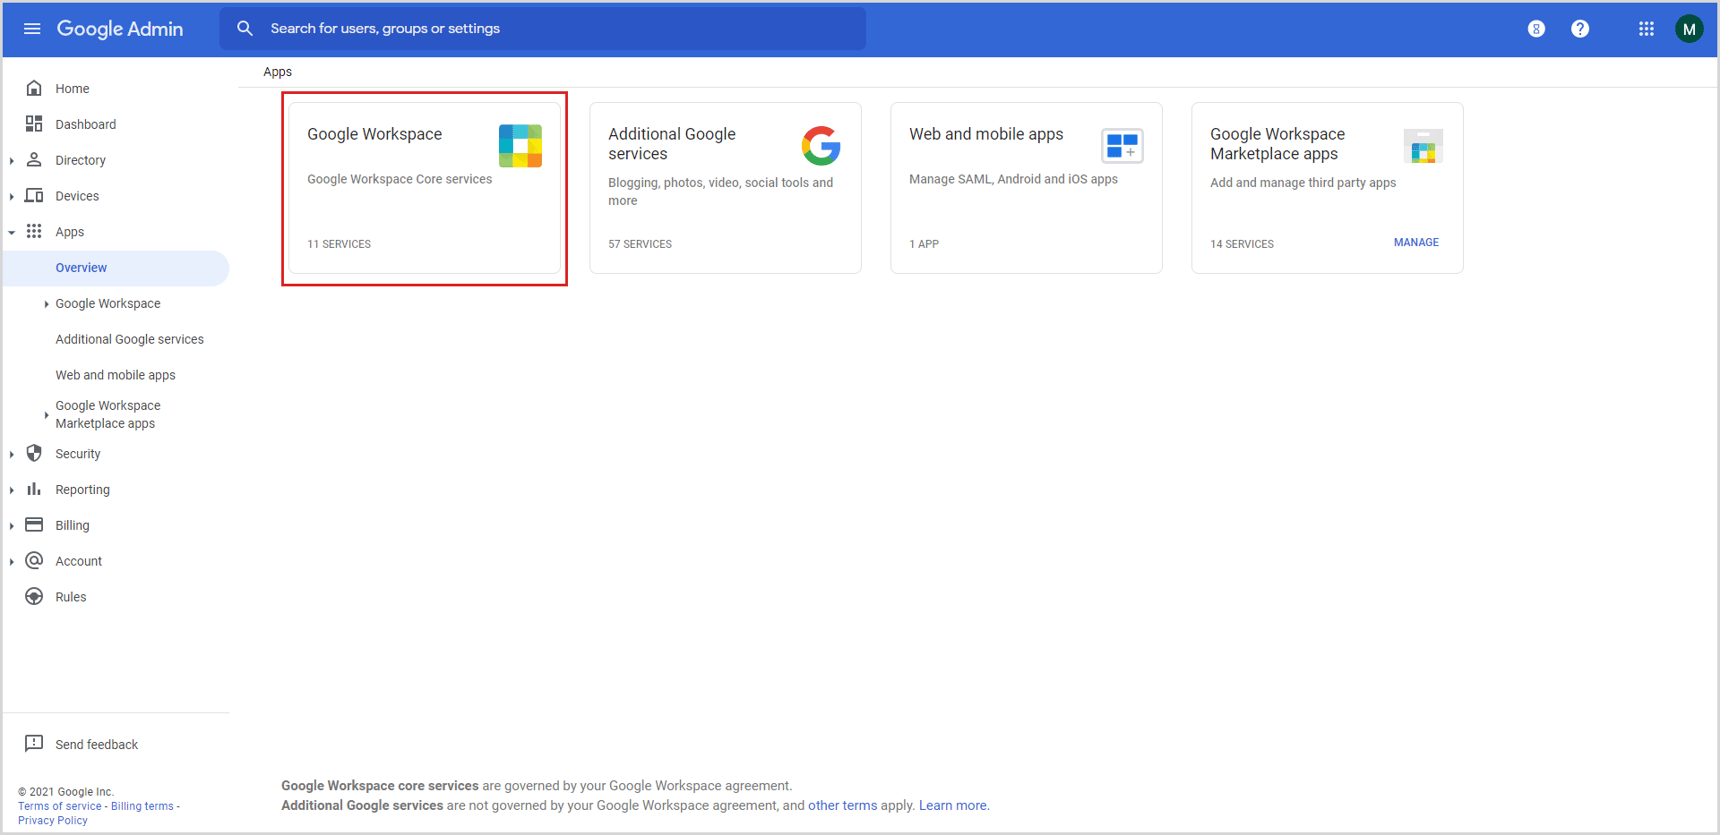Click MANAGE on Marketplace apps card
The width and height of the screenshot is (1720, 835).
click(1415, 243)
